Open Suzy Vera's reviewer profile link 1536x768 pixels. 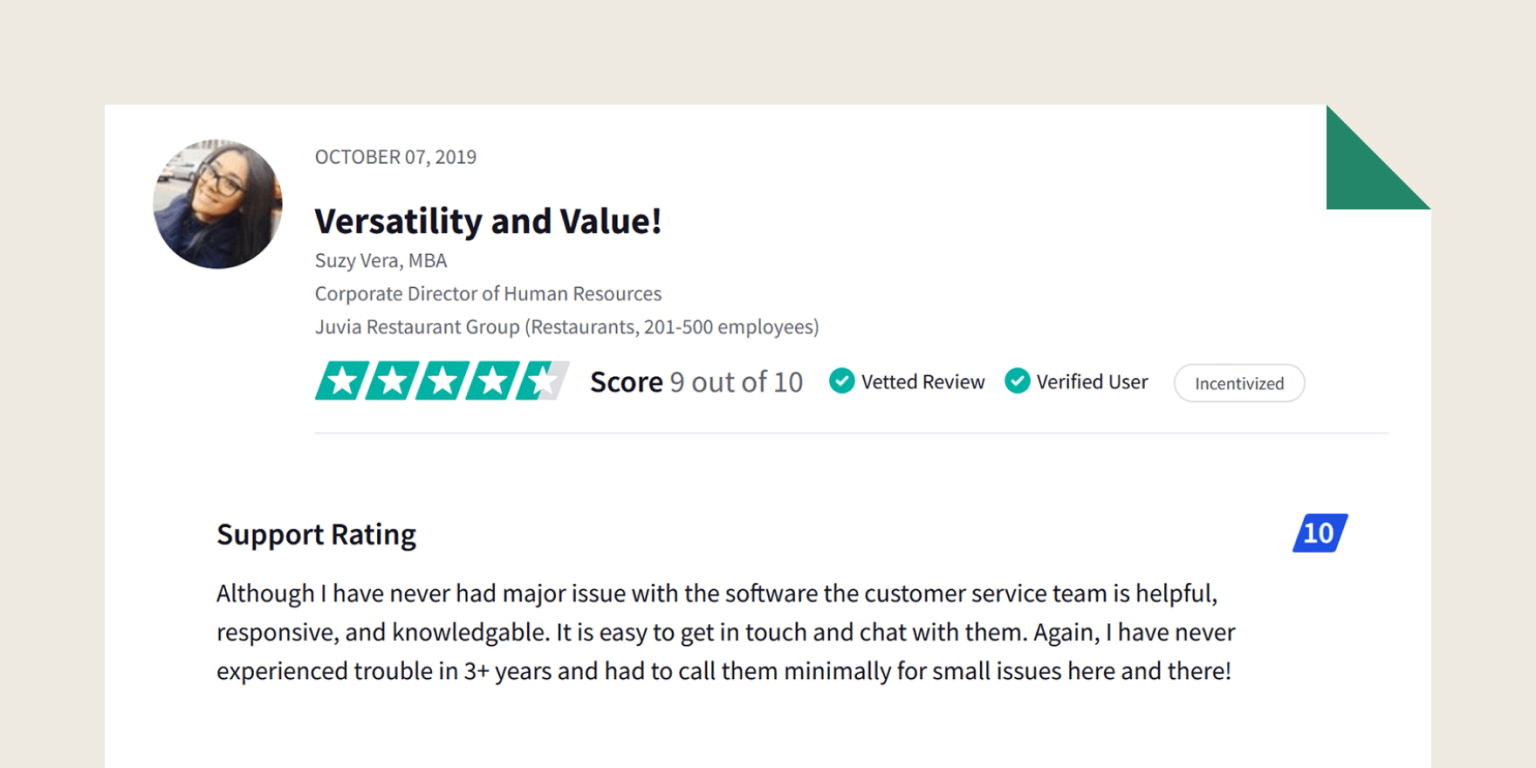381,260
